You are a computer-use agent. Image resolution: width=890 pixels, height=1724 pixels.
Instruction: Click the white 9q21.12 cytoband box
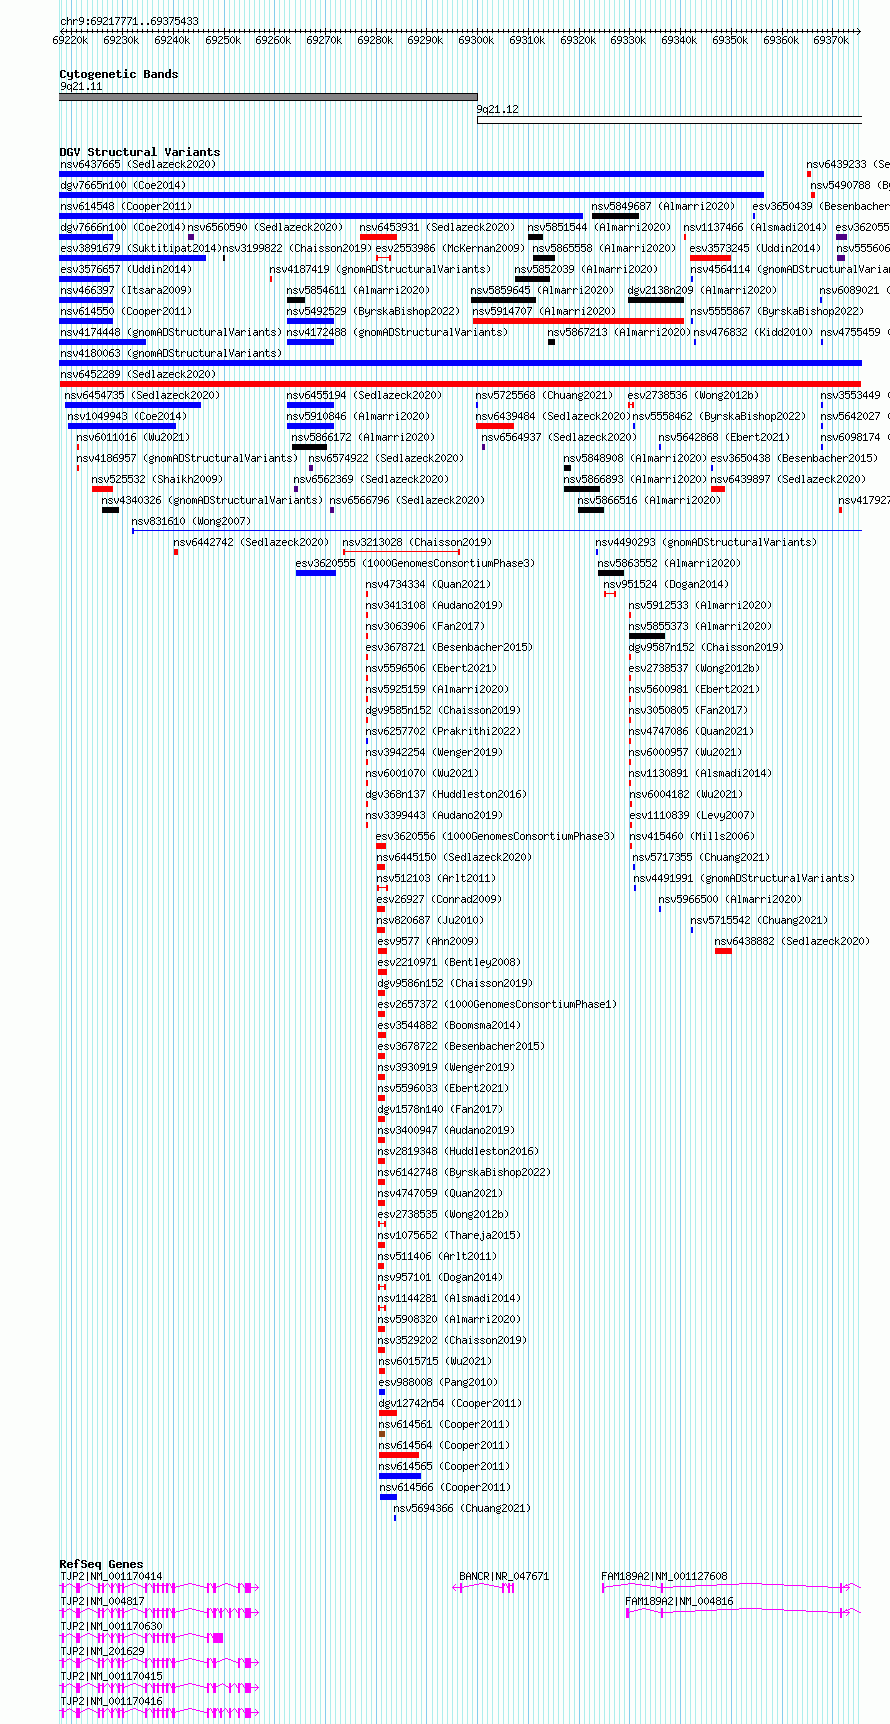click(669, 121)
